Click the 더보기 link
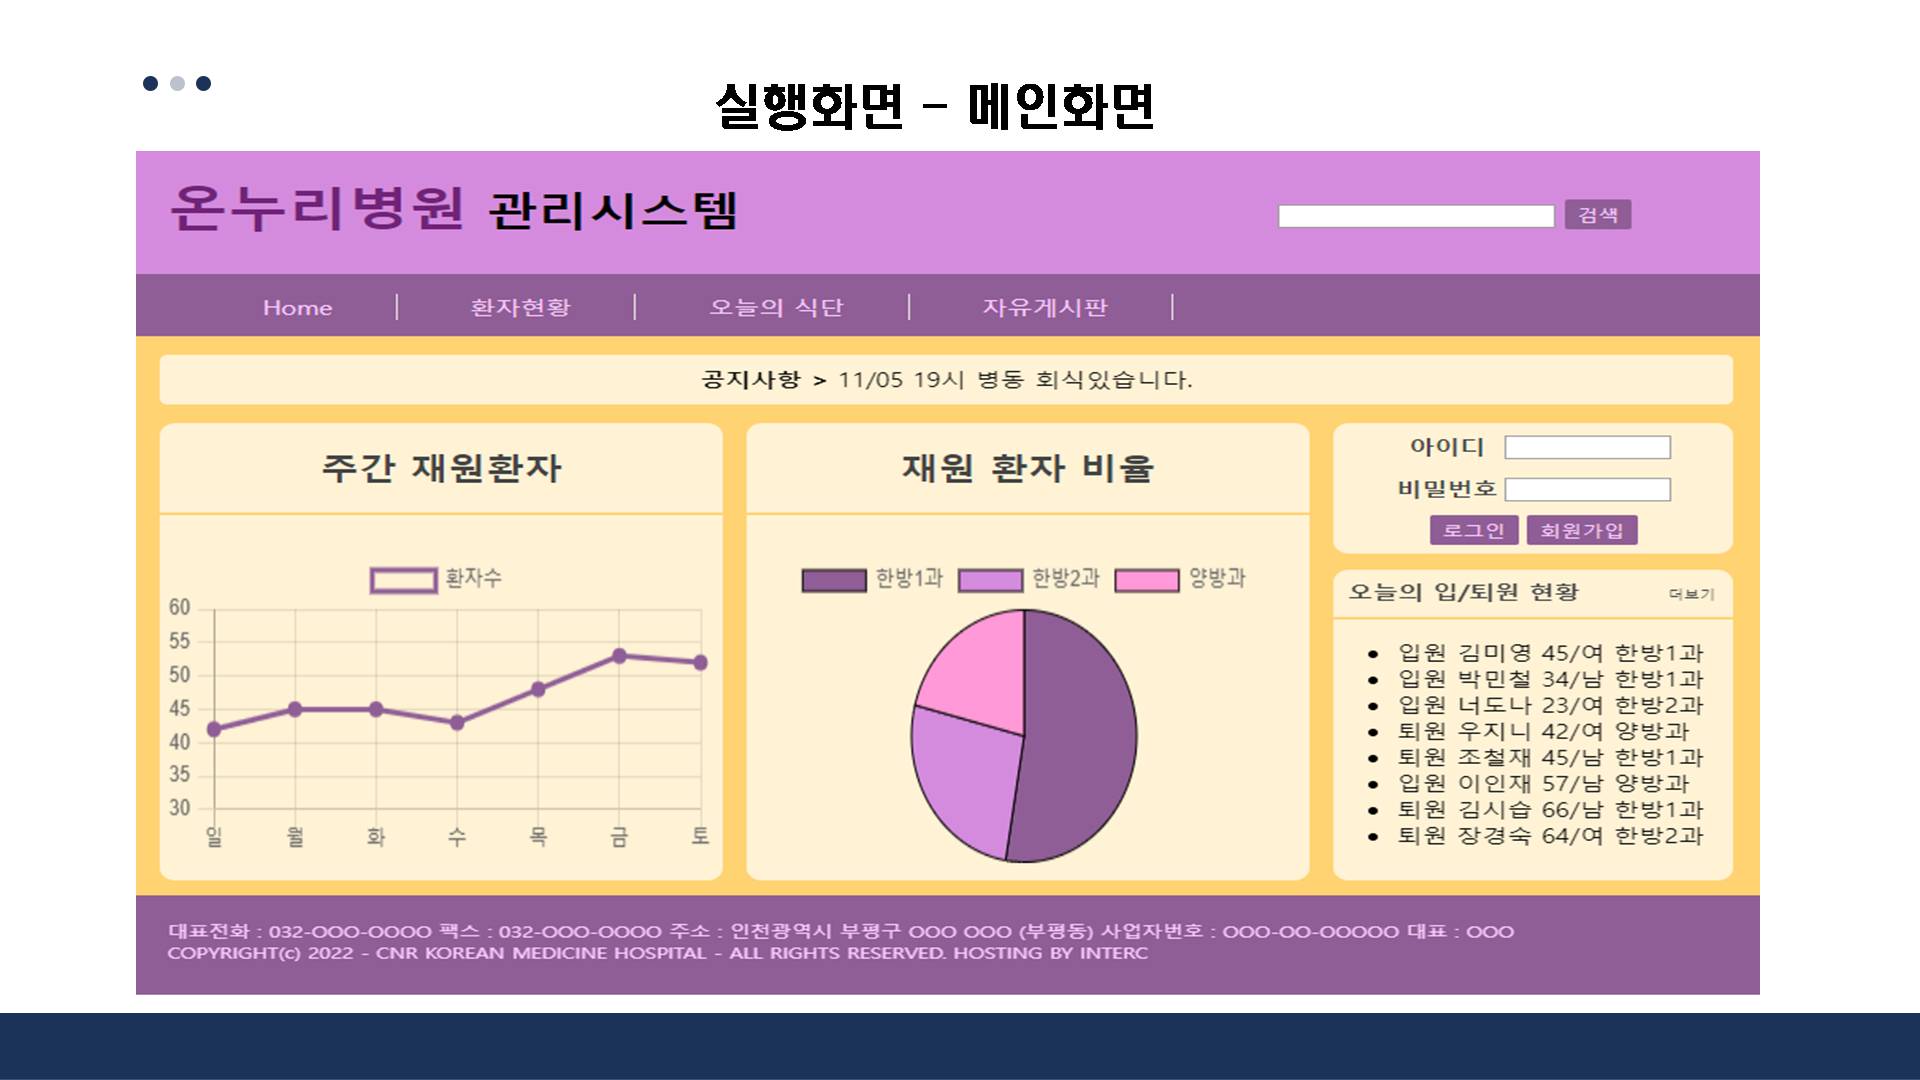 (x=1691, y=594)
